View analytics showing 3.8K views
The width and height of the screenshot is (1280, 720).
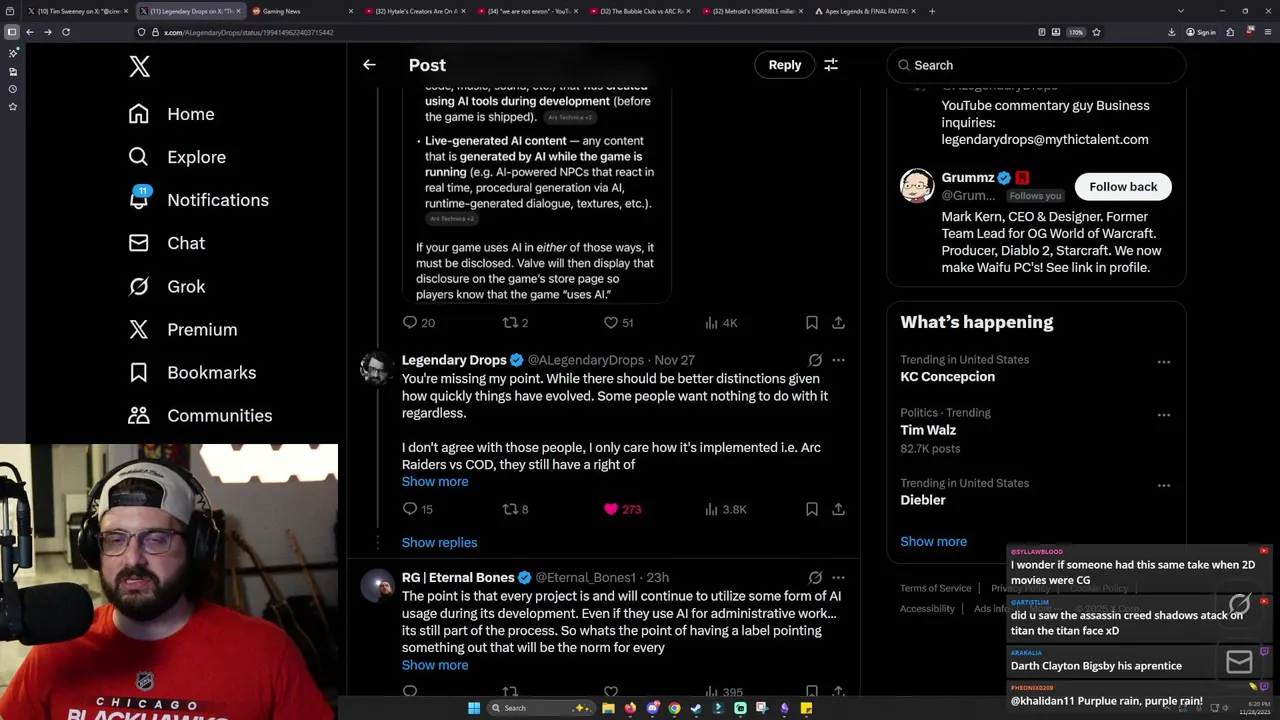point(725,509)
